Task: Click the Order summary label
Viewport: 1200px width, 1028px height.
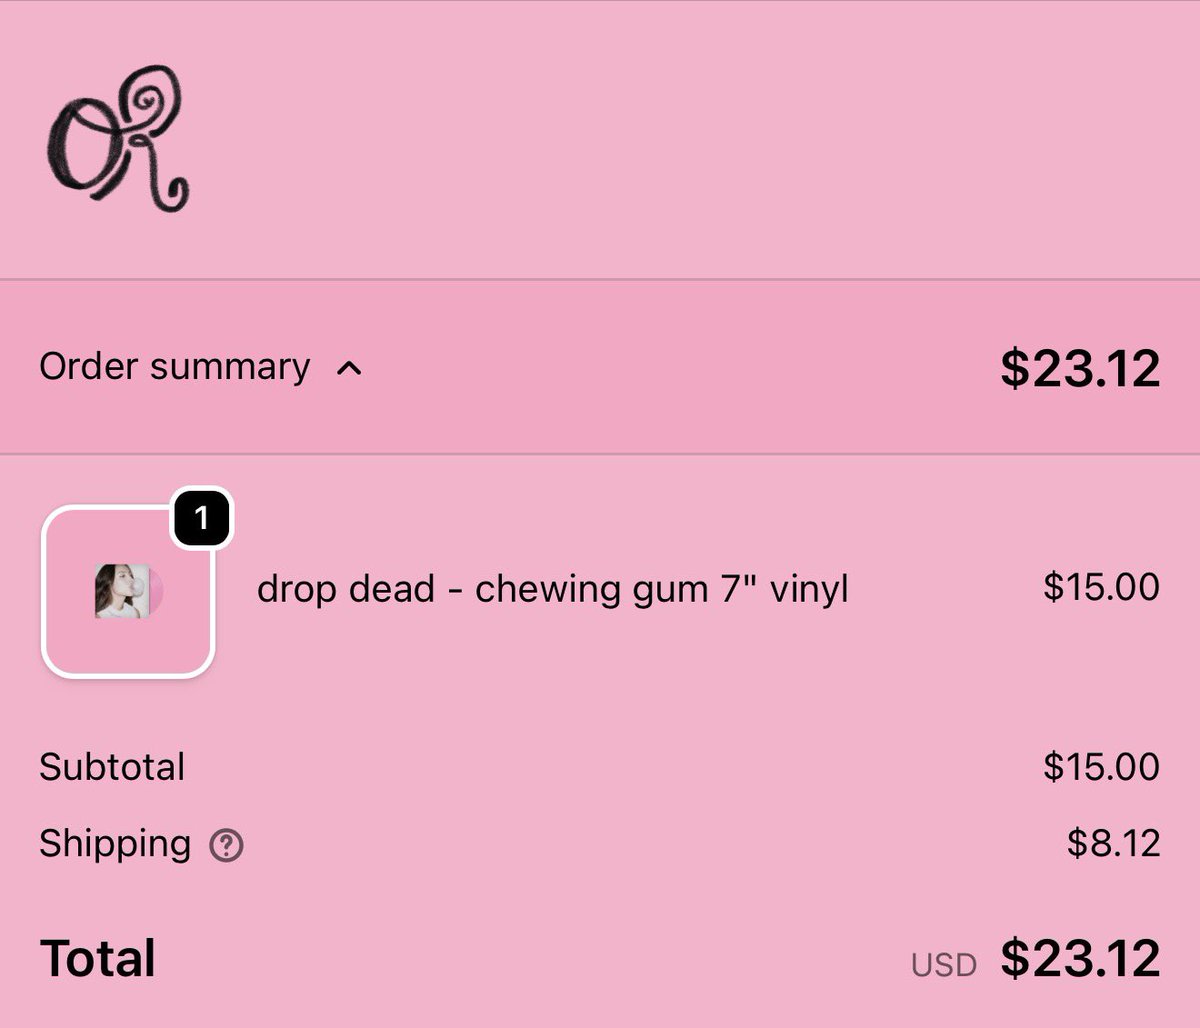Action: (x=175, y=367)
